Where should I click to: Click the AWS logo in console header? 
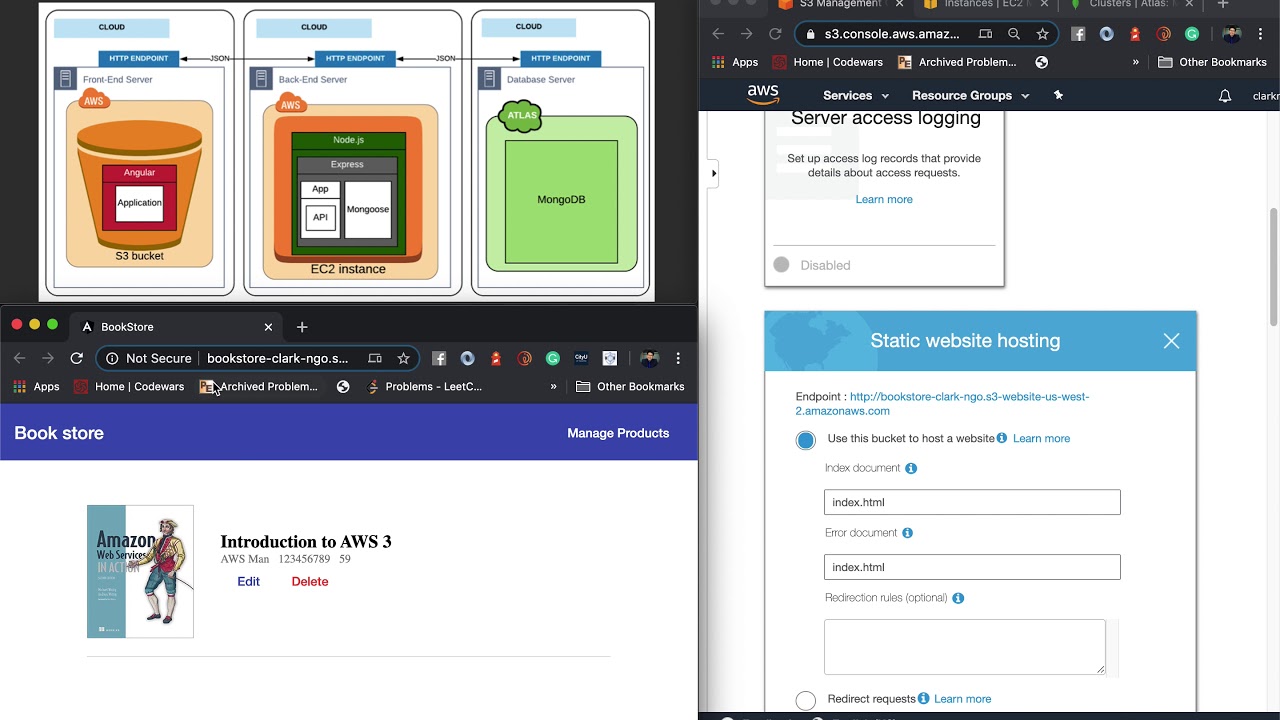coord(762,94)
